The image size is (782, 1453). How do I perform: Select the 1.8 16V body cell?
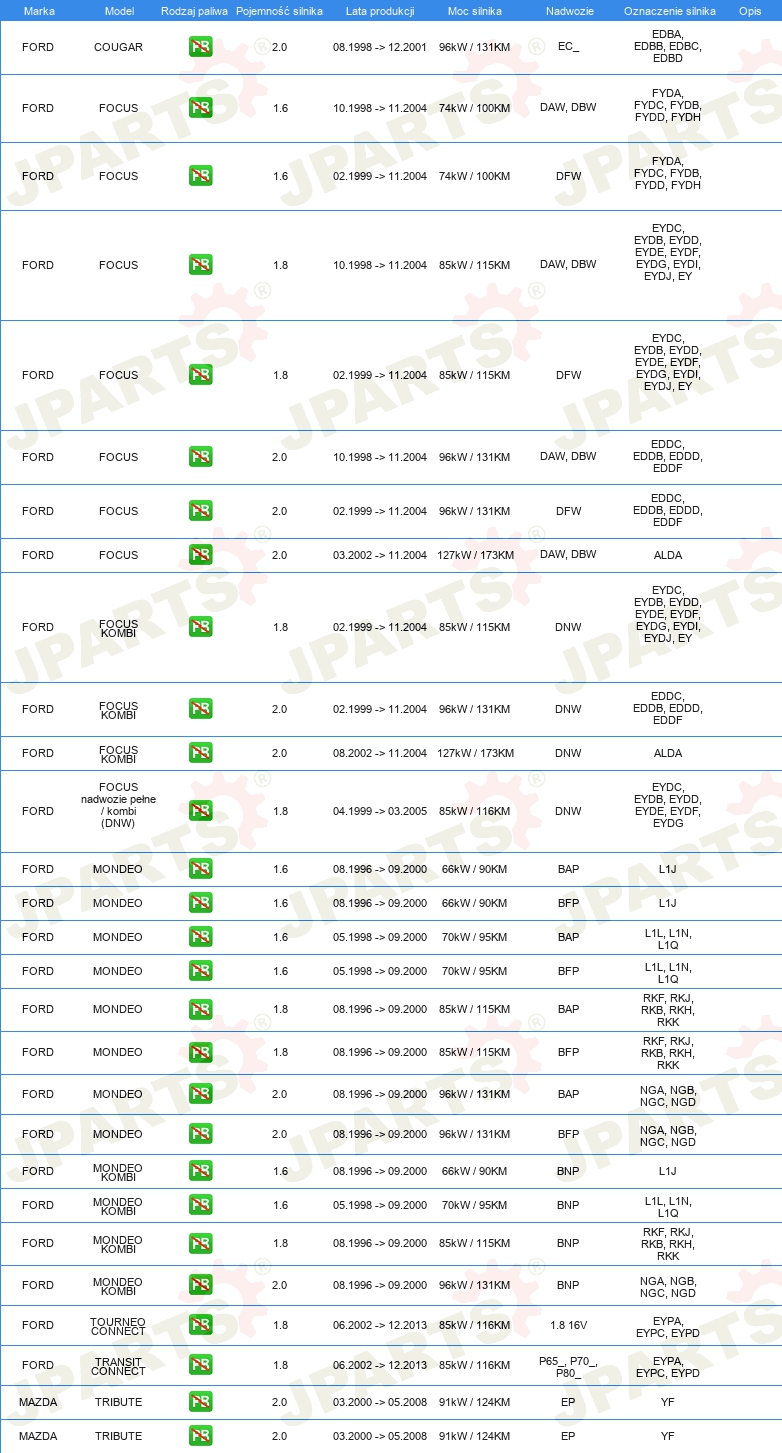pyautogui.click(x=568, y=1325)
